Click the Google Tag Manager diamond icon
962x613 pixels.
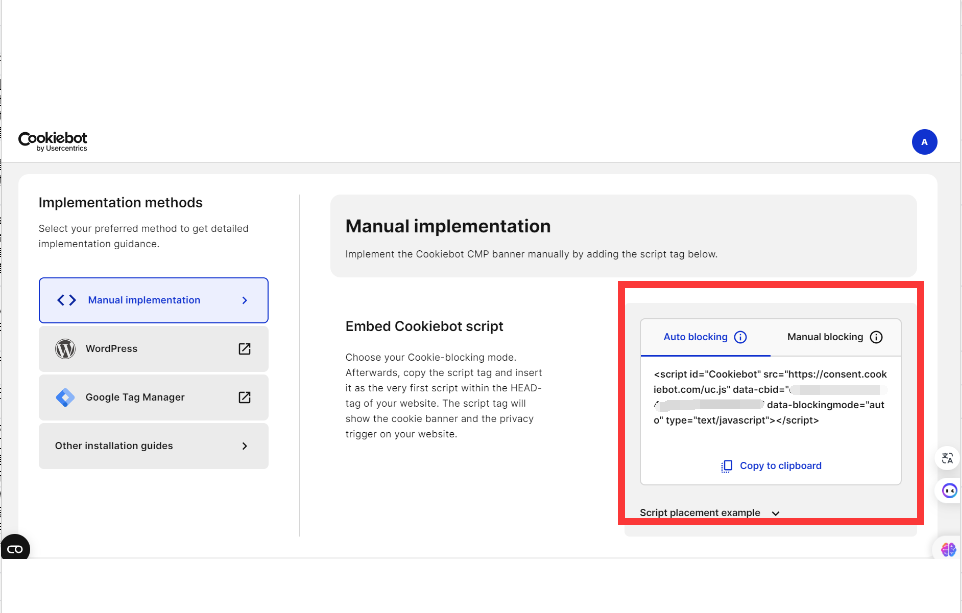tap(65, 398)
